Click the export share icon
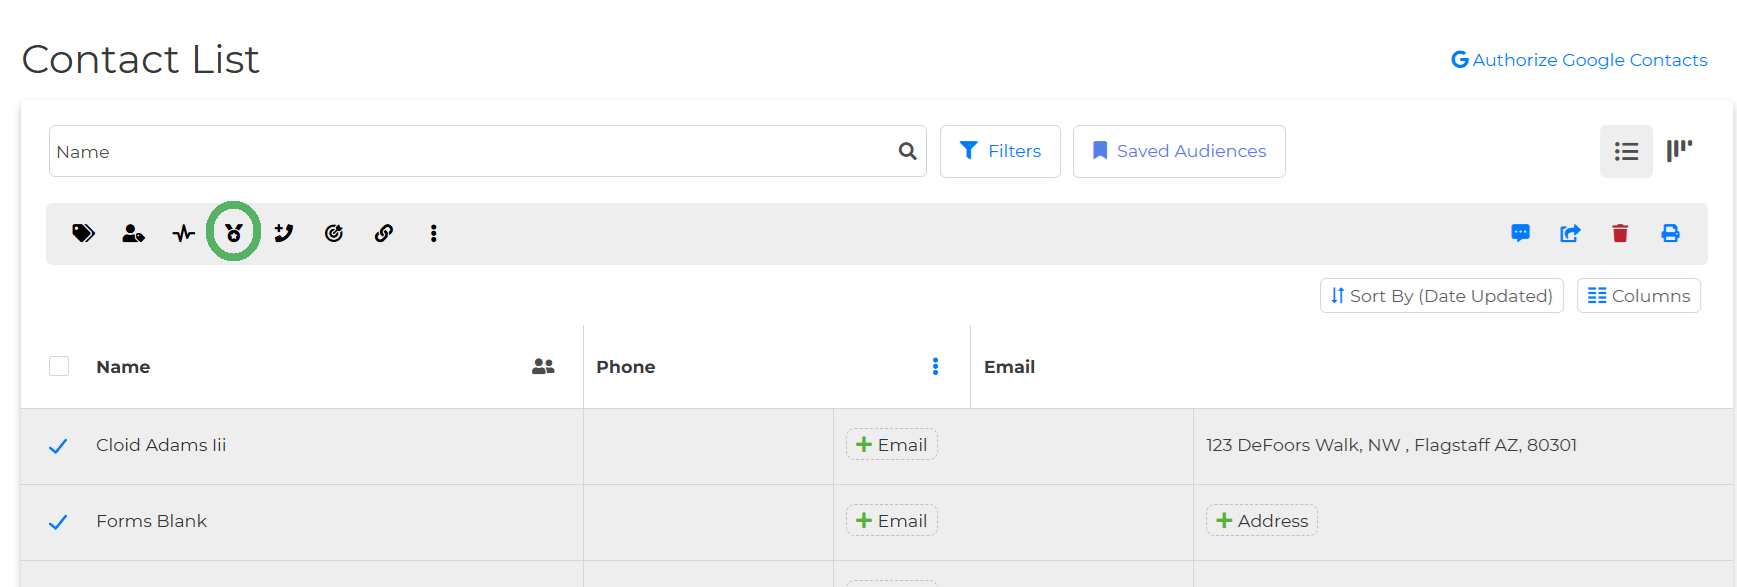 pyautogui.click(x=1570, y=233)
